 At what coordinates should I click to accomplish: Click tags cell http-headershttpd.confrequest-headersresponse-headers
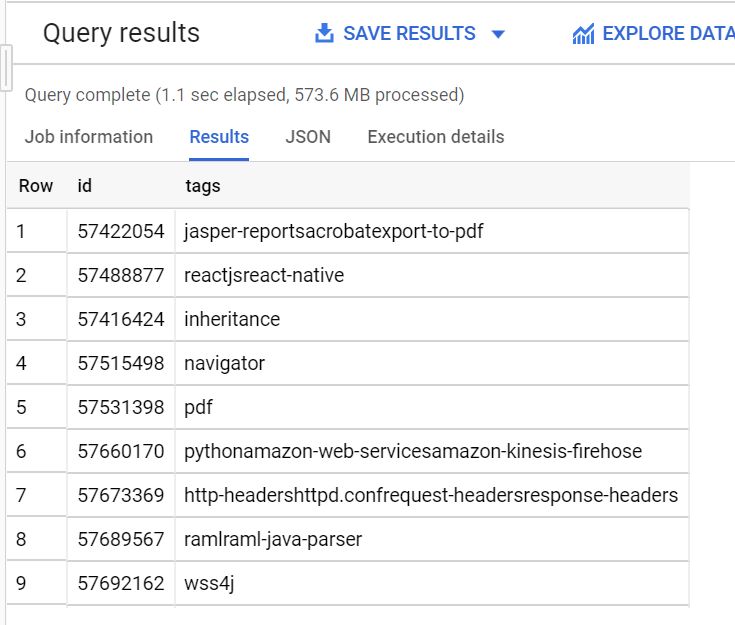click(432, 496)
